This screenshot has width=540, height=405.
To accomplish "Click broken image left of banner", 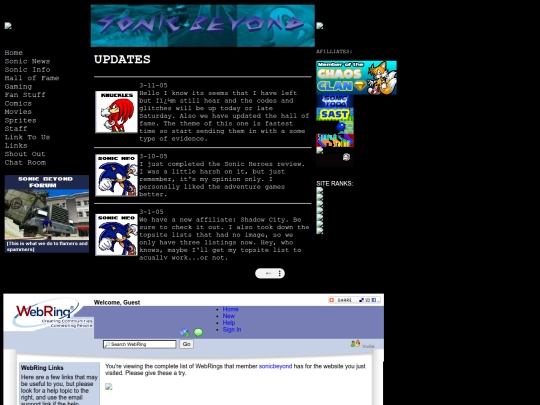I will click(x=8, y=26).
